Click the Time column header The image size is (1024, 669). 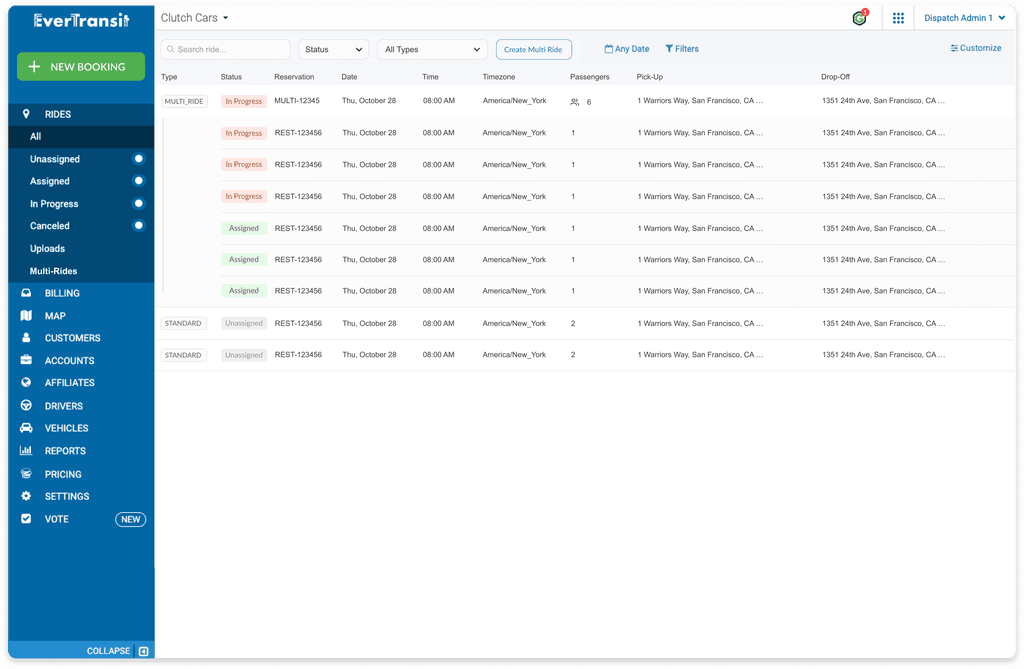click(430, 77)
